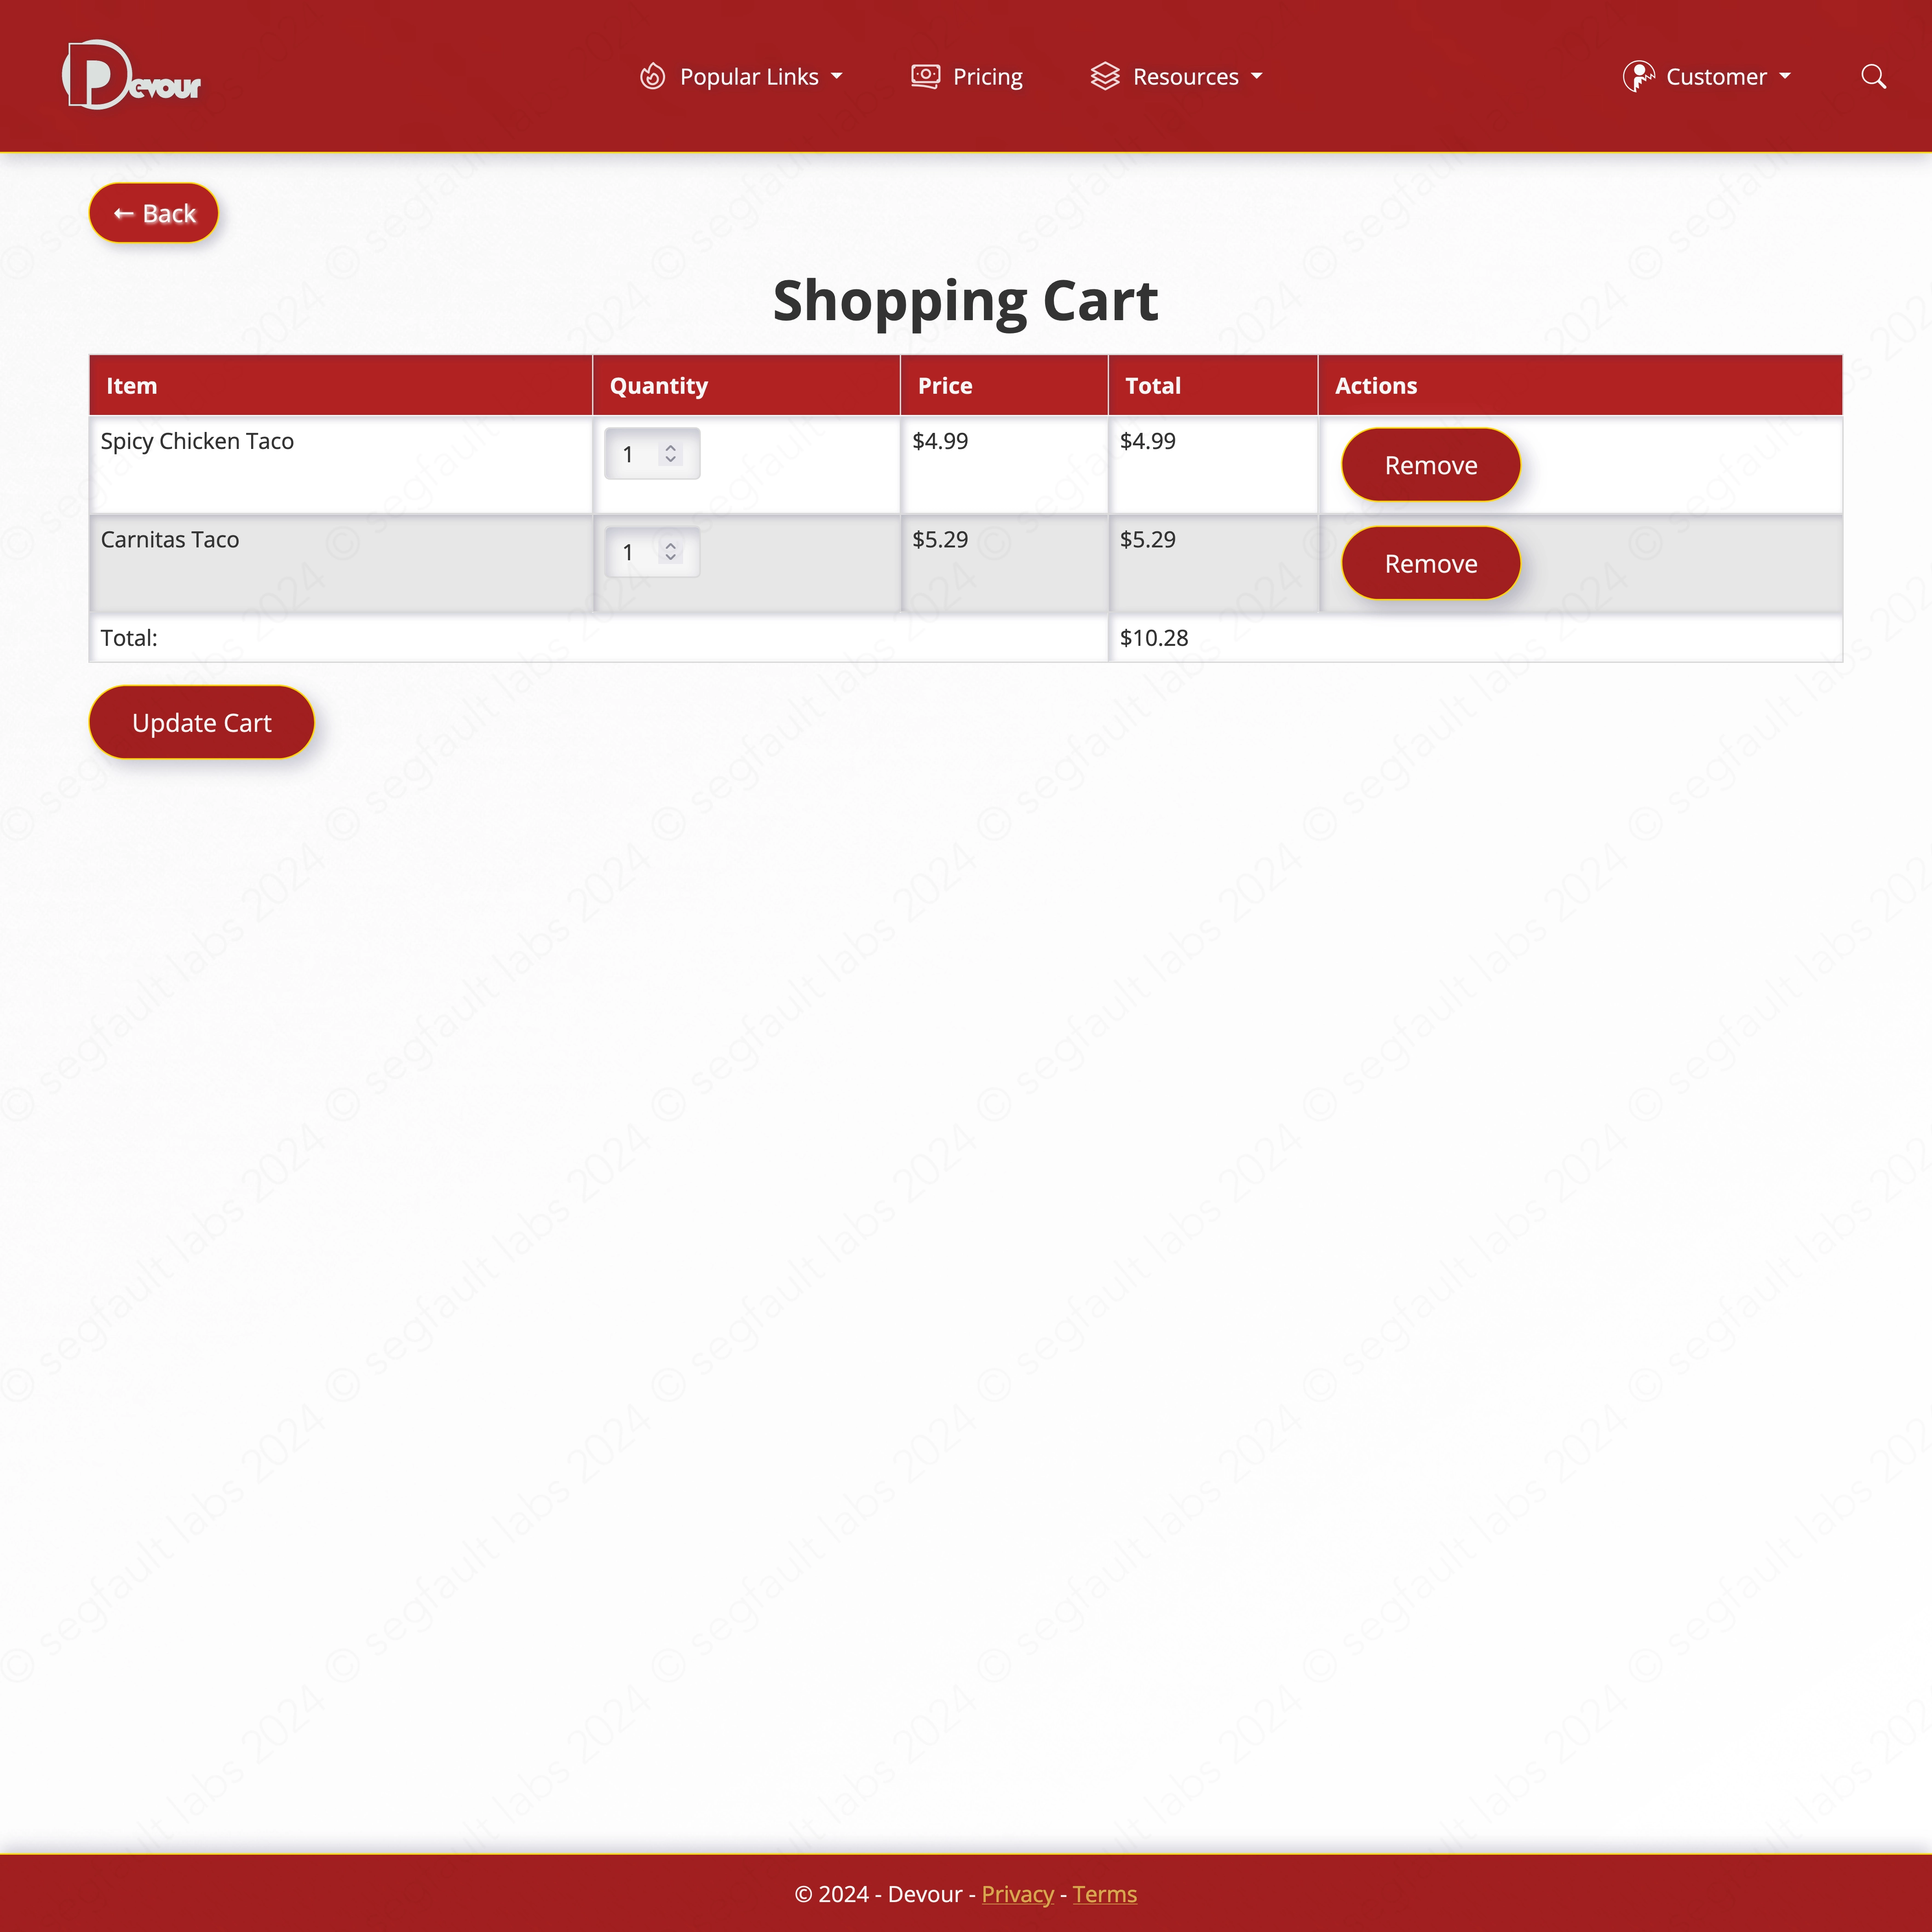Click the Spicy Chicken Taco $4.99 price
The height and width of the screenshot is (1932, 1932).
point(940,441)
